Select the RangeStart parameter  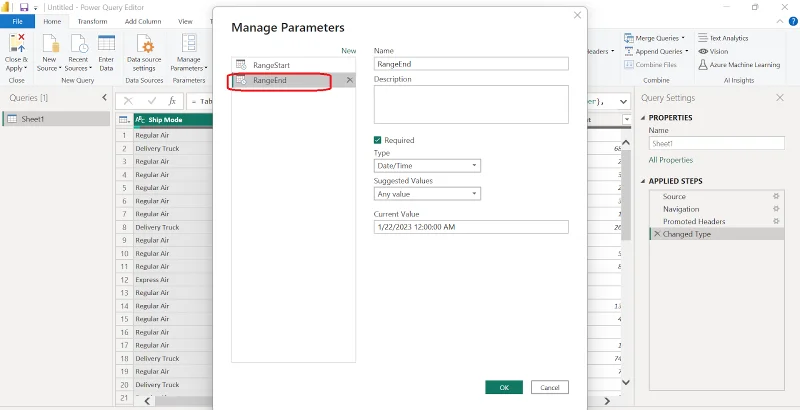[293, 65]
